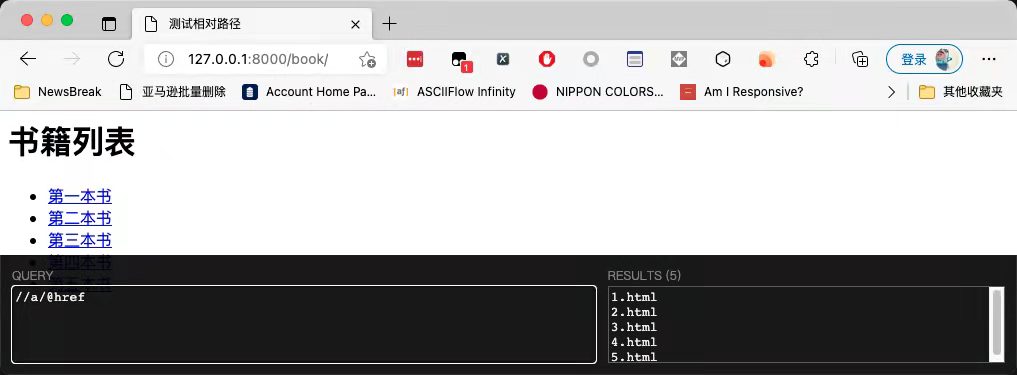The width and height of the screenshot is (1017, 375).
Task: Click the 4.html result line
Action: click(x=634, y=342)
